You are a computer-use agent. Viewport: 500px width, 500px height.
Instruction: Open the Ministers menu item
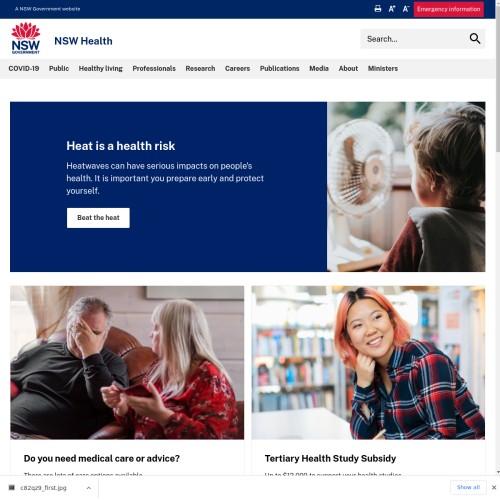(x=383, y=68)
